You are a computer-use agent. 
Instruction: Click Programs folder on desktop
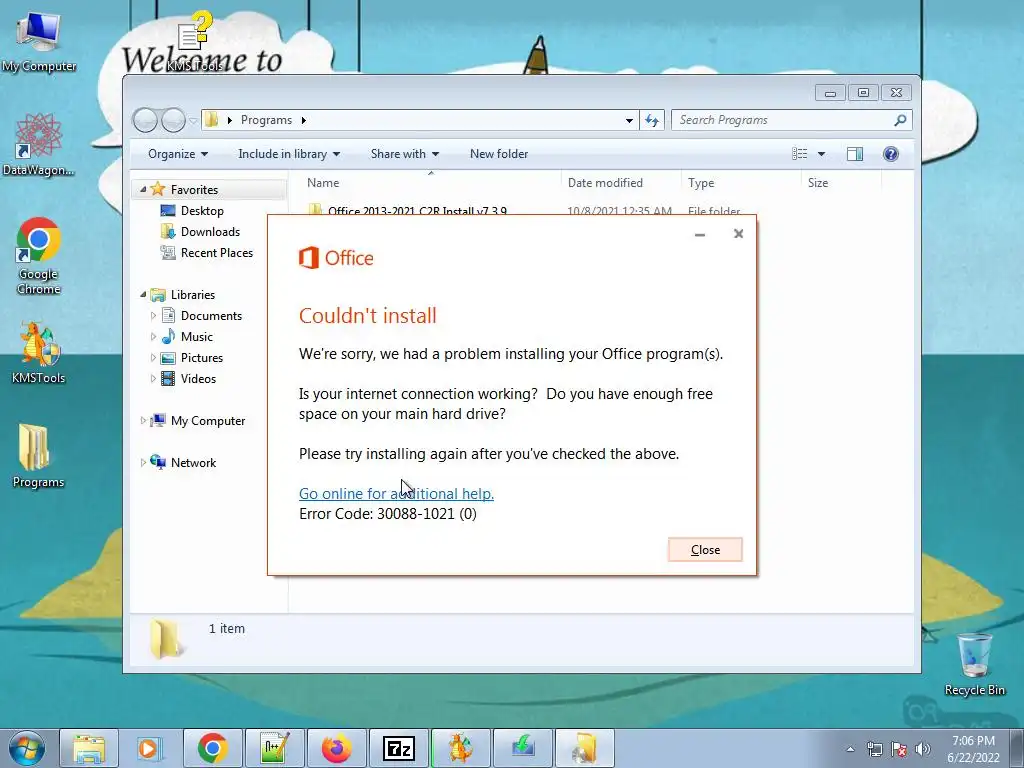pyautogui.click(x=39, y=456)
